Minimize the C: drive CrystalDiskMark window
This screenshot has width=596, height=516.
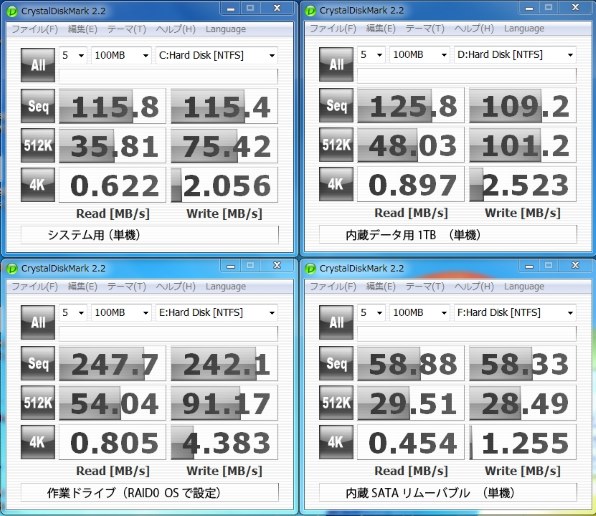click(230, 8)
